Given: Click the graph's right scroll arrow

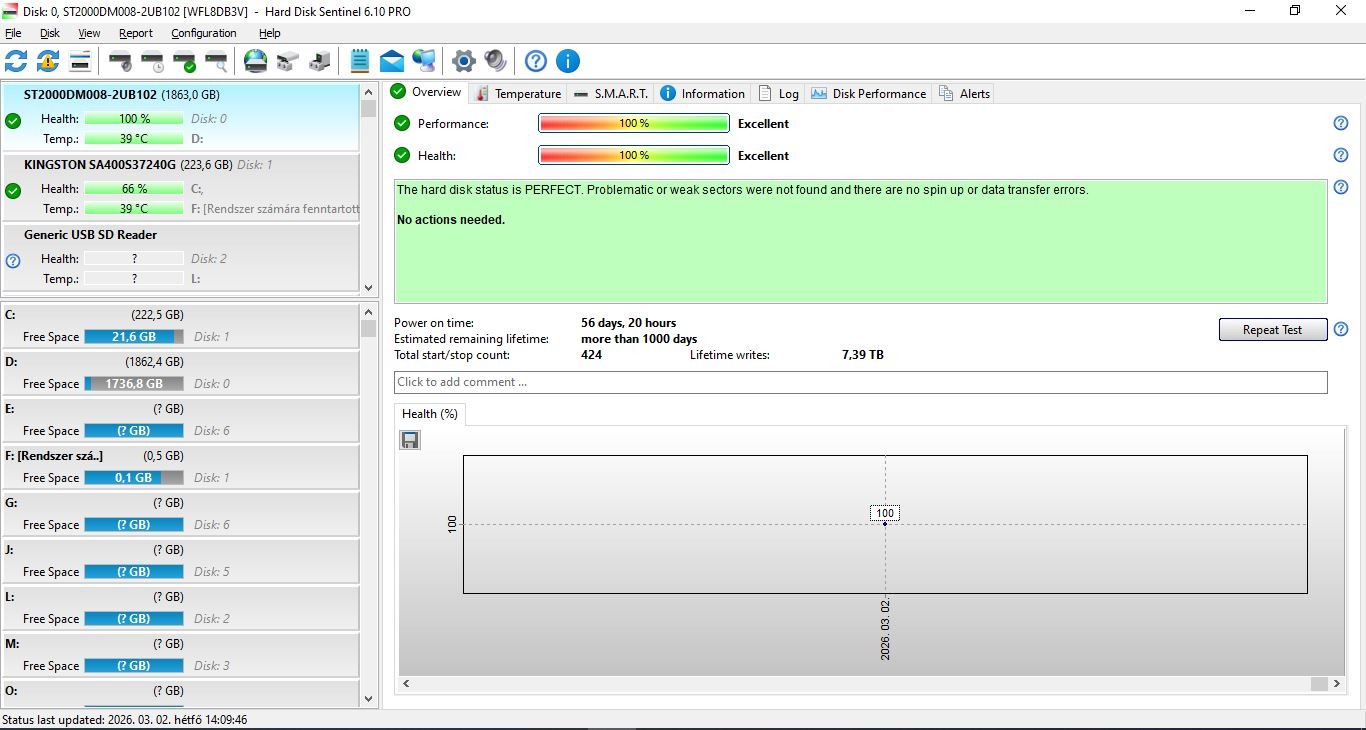Looking at the screenshot, I should pyautogui.click(x=1336, y=684).
